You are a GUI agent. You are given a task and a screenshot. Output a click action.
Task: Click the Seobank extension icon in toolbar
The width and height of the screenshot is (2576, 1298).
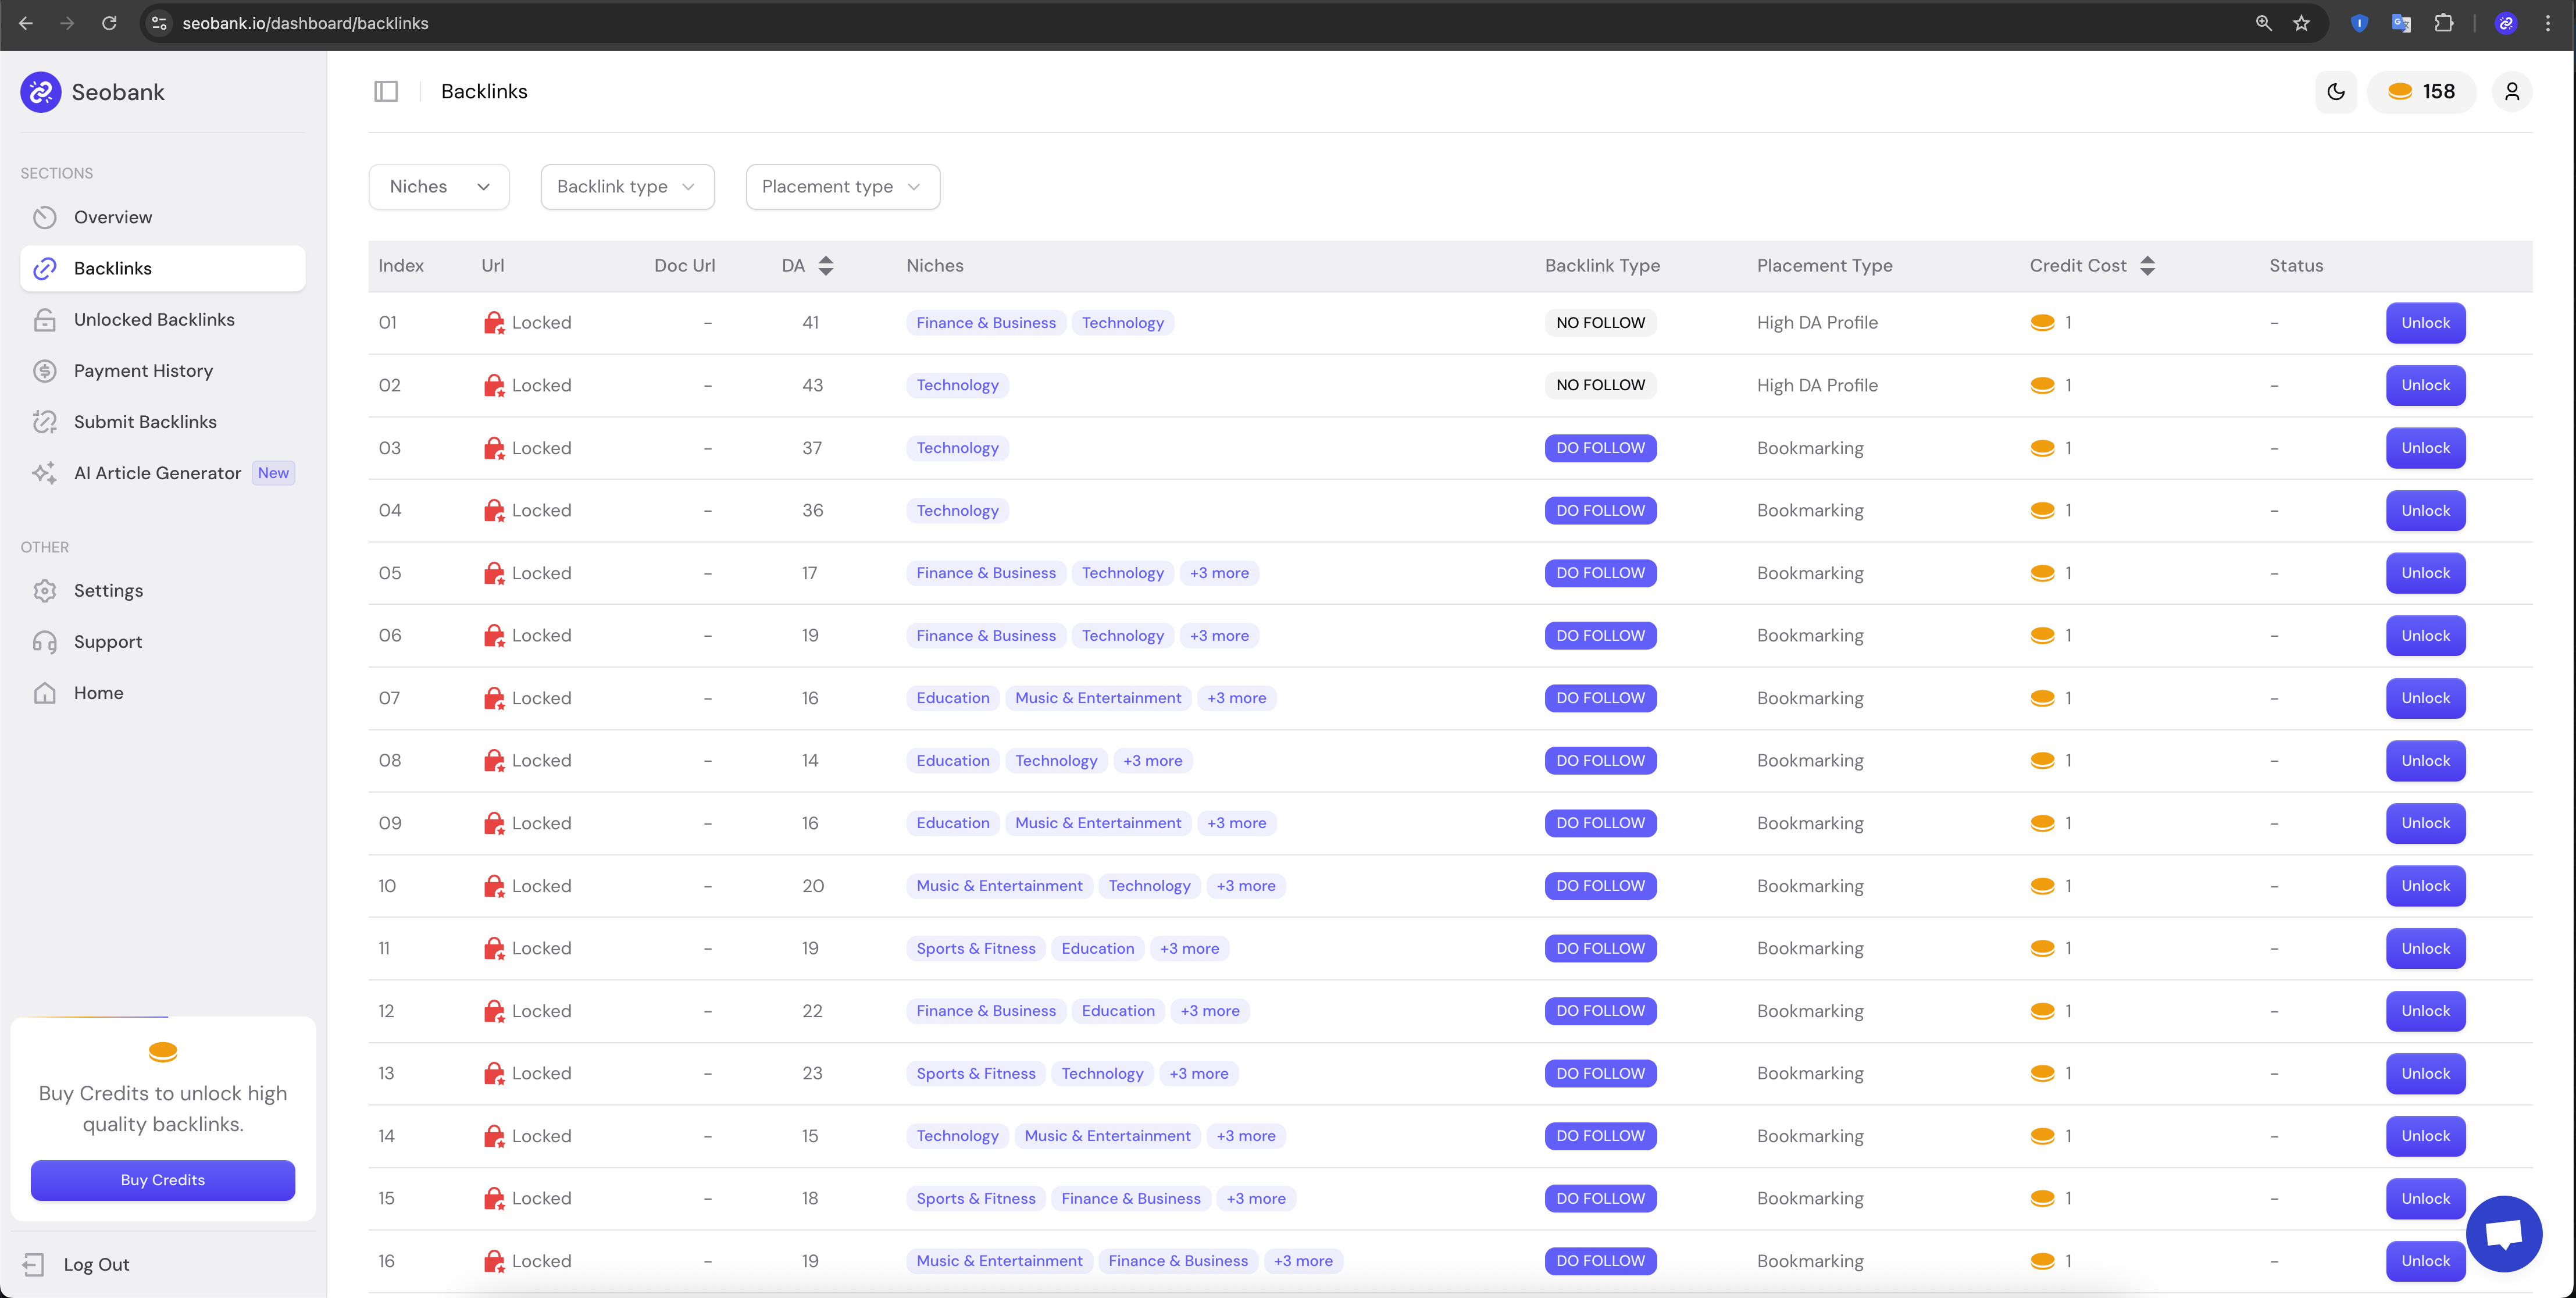2505,23
